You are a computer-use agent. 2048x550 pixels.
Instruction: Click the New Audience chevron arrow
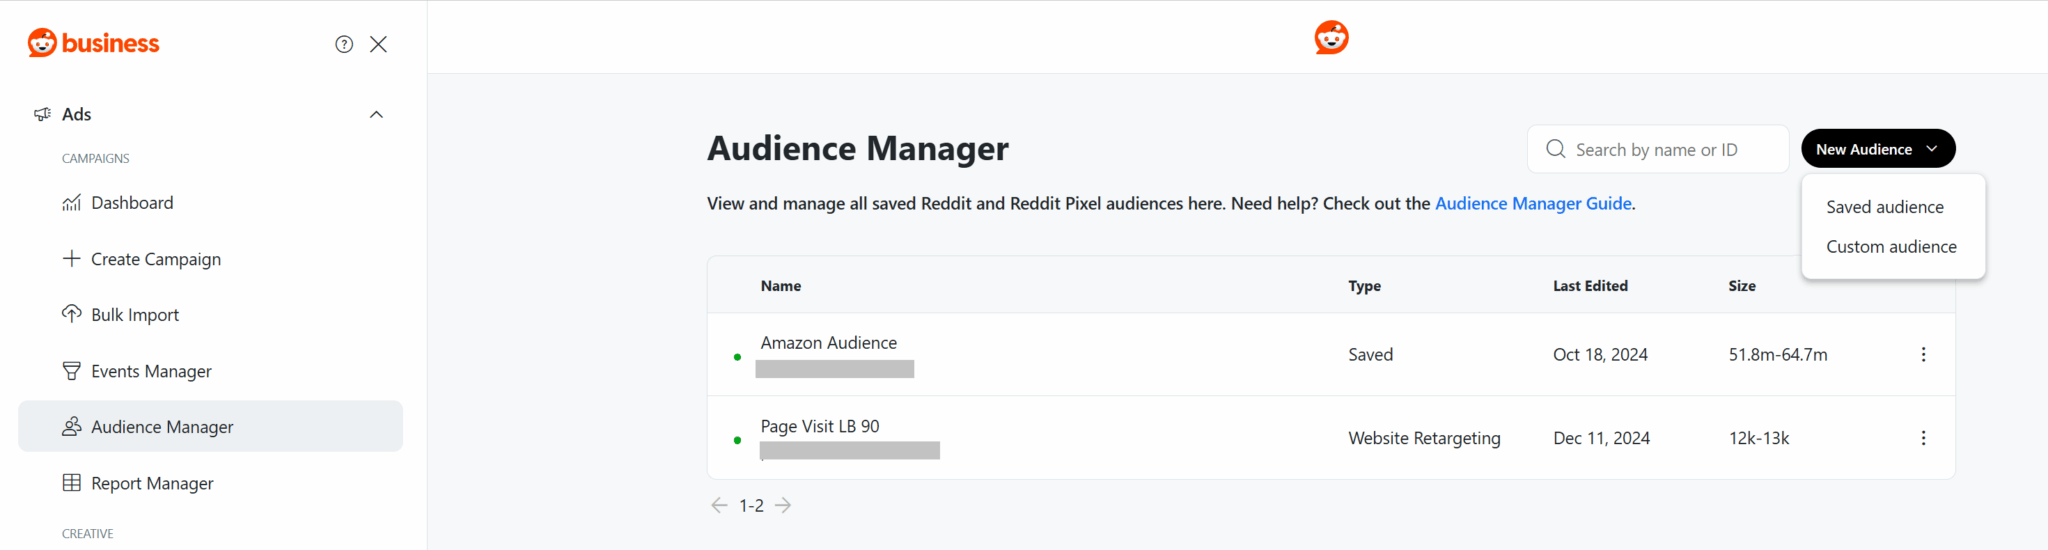(x=1932, y=149)
